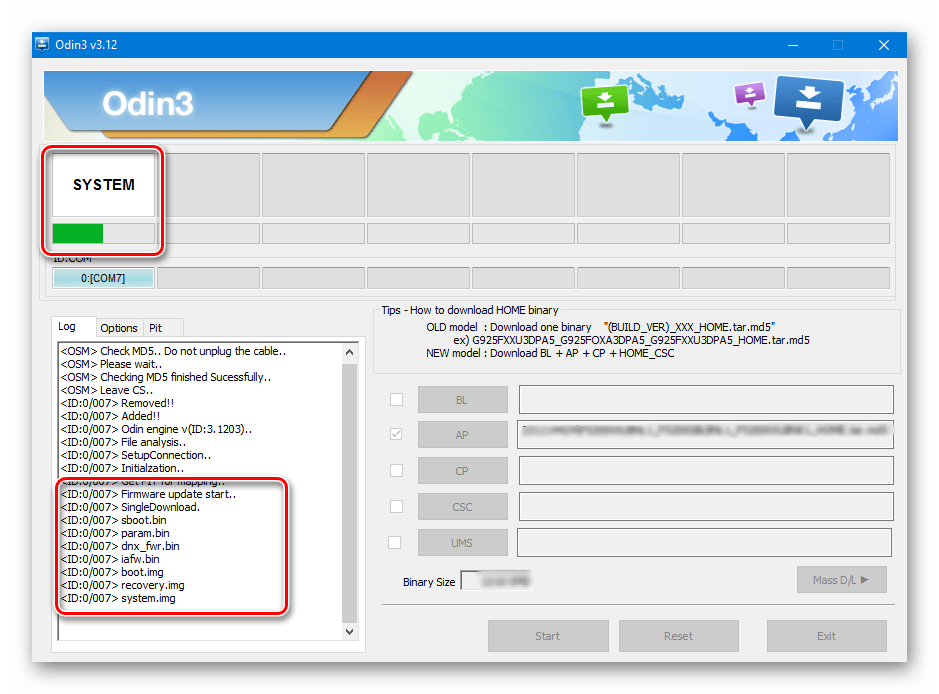Click the Reset button
Image resolution: width=939 pixels, height=694 pixels.
(678, 636)
